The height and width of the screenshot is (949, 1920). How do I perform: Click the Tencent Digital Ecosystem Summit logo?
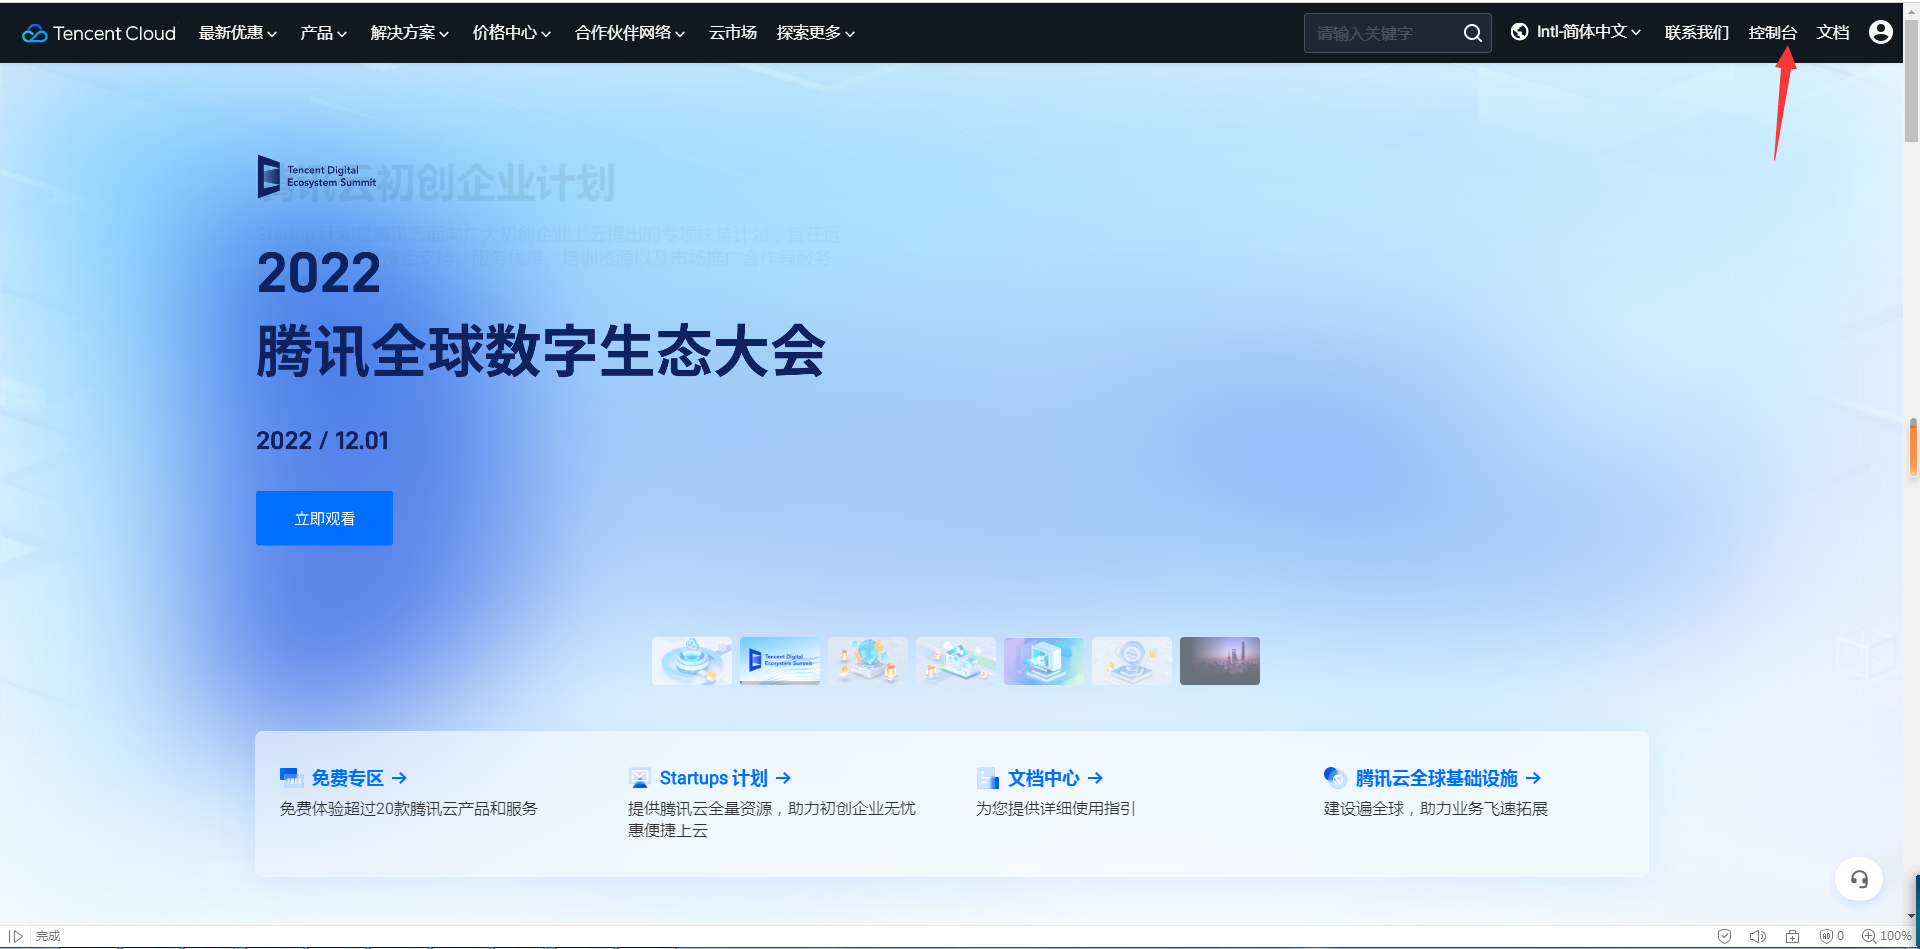tap(317, 176)
